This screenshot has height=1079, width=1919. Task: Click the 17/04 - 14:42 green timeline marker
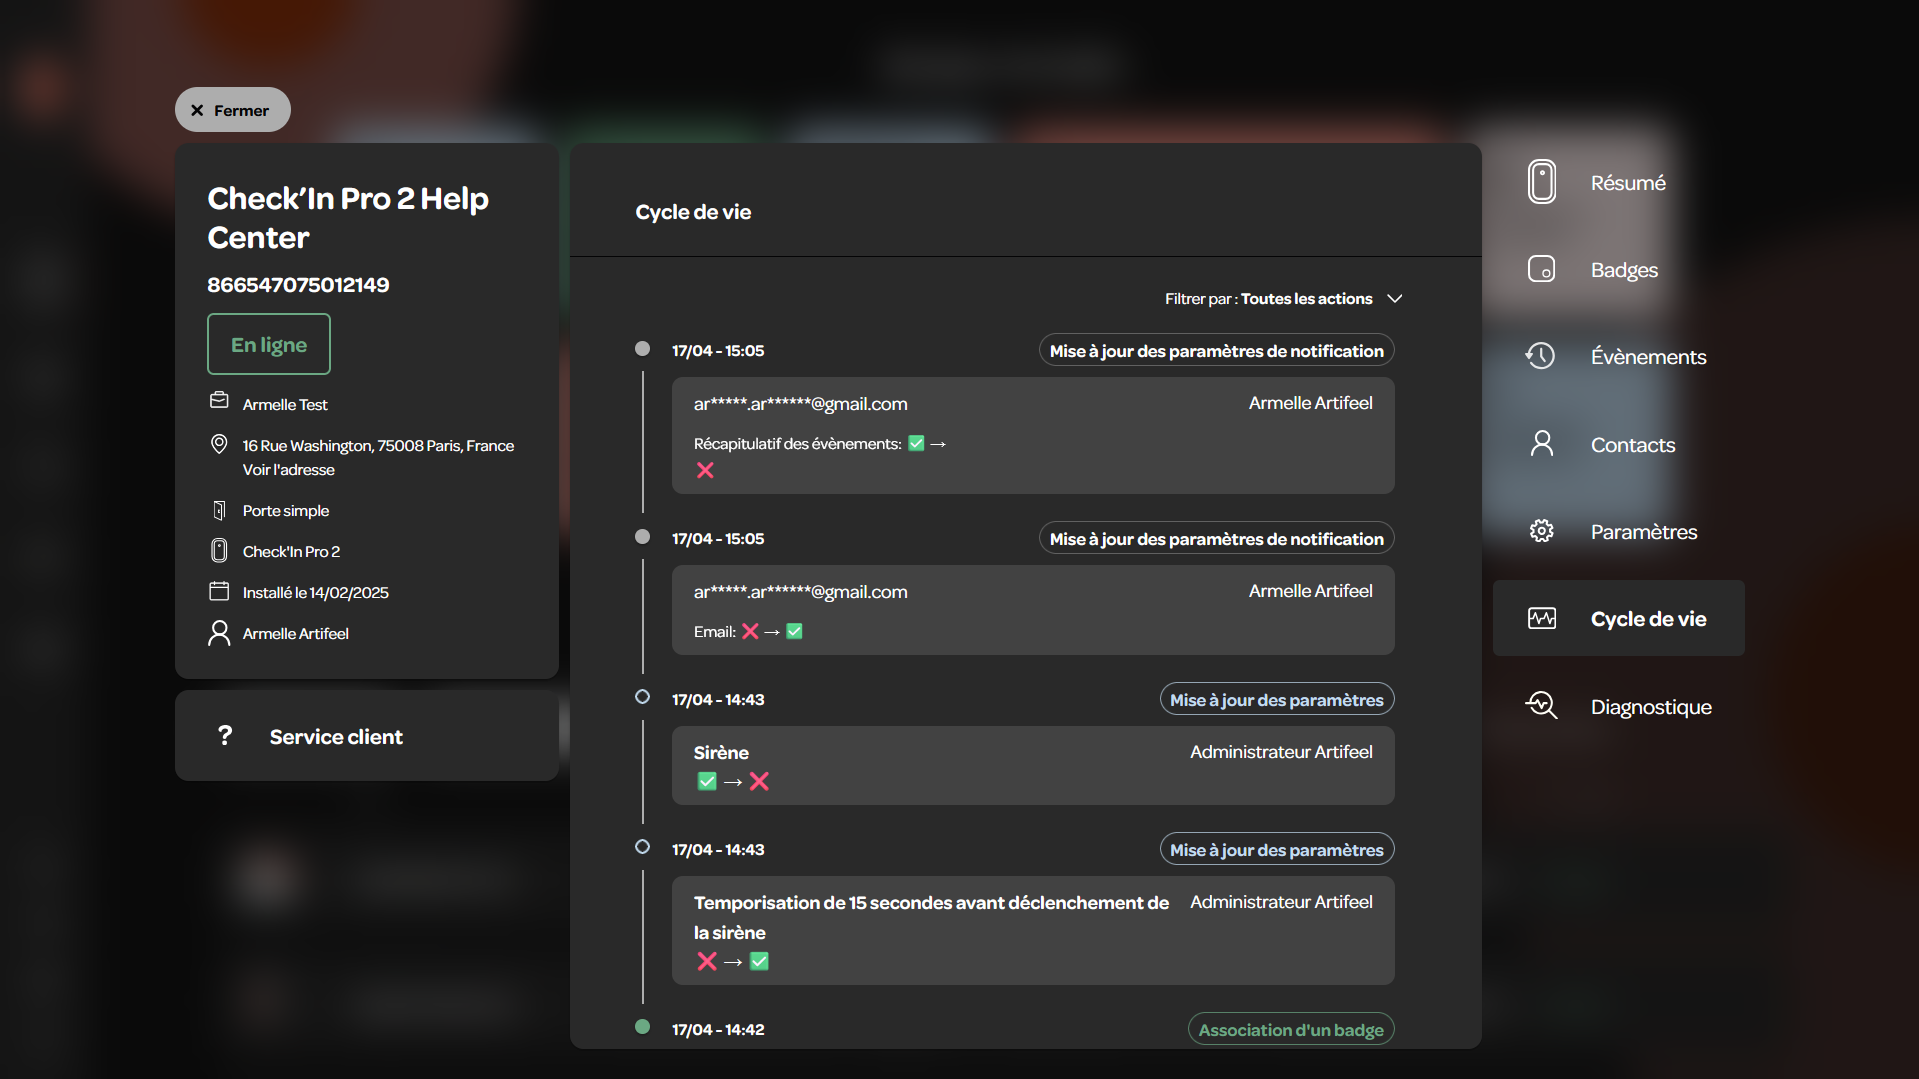pyautogui.click(x=642, y=1027)
